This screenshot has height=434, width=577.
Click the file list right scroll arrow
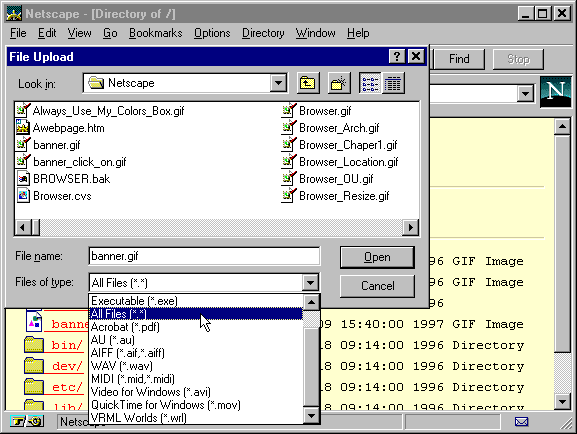click(411, 227)
